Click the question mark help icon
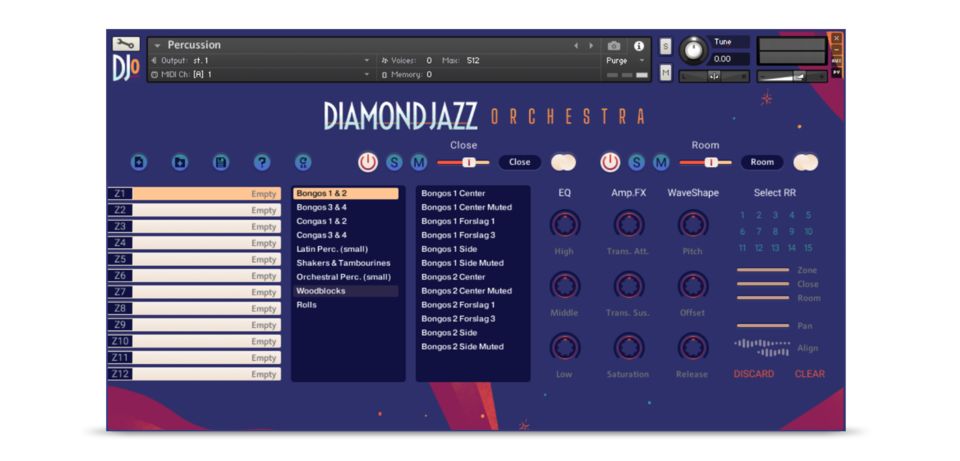Screen dimensions: 960x461 [262, 162]
